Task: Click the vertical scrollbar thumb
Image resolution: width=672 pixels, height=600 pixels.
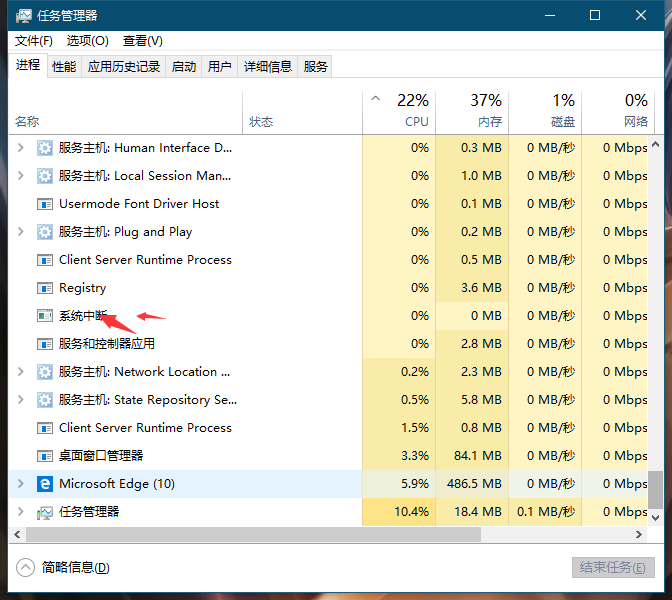Action: pos(655,490)
